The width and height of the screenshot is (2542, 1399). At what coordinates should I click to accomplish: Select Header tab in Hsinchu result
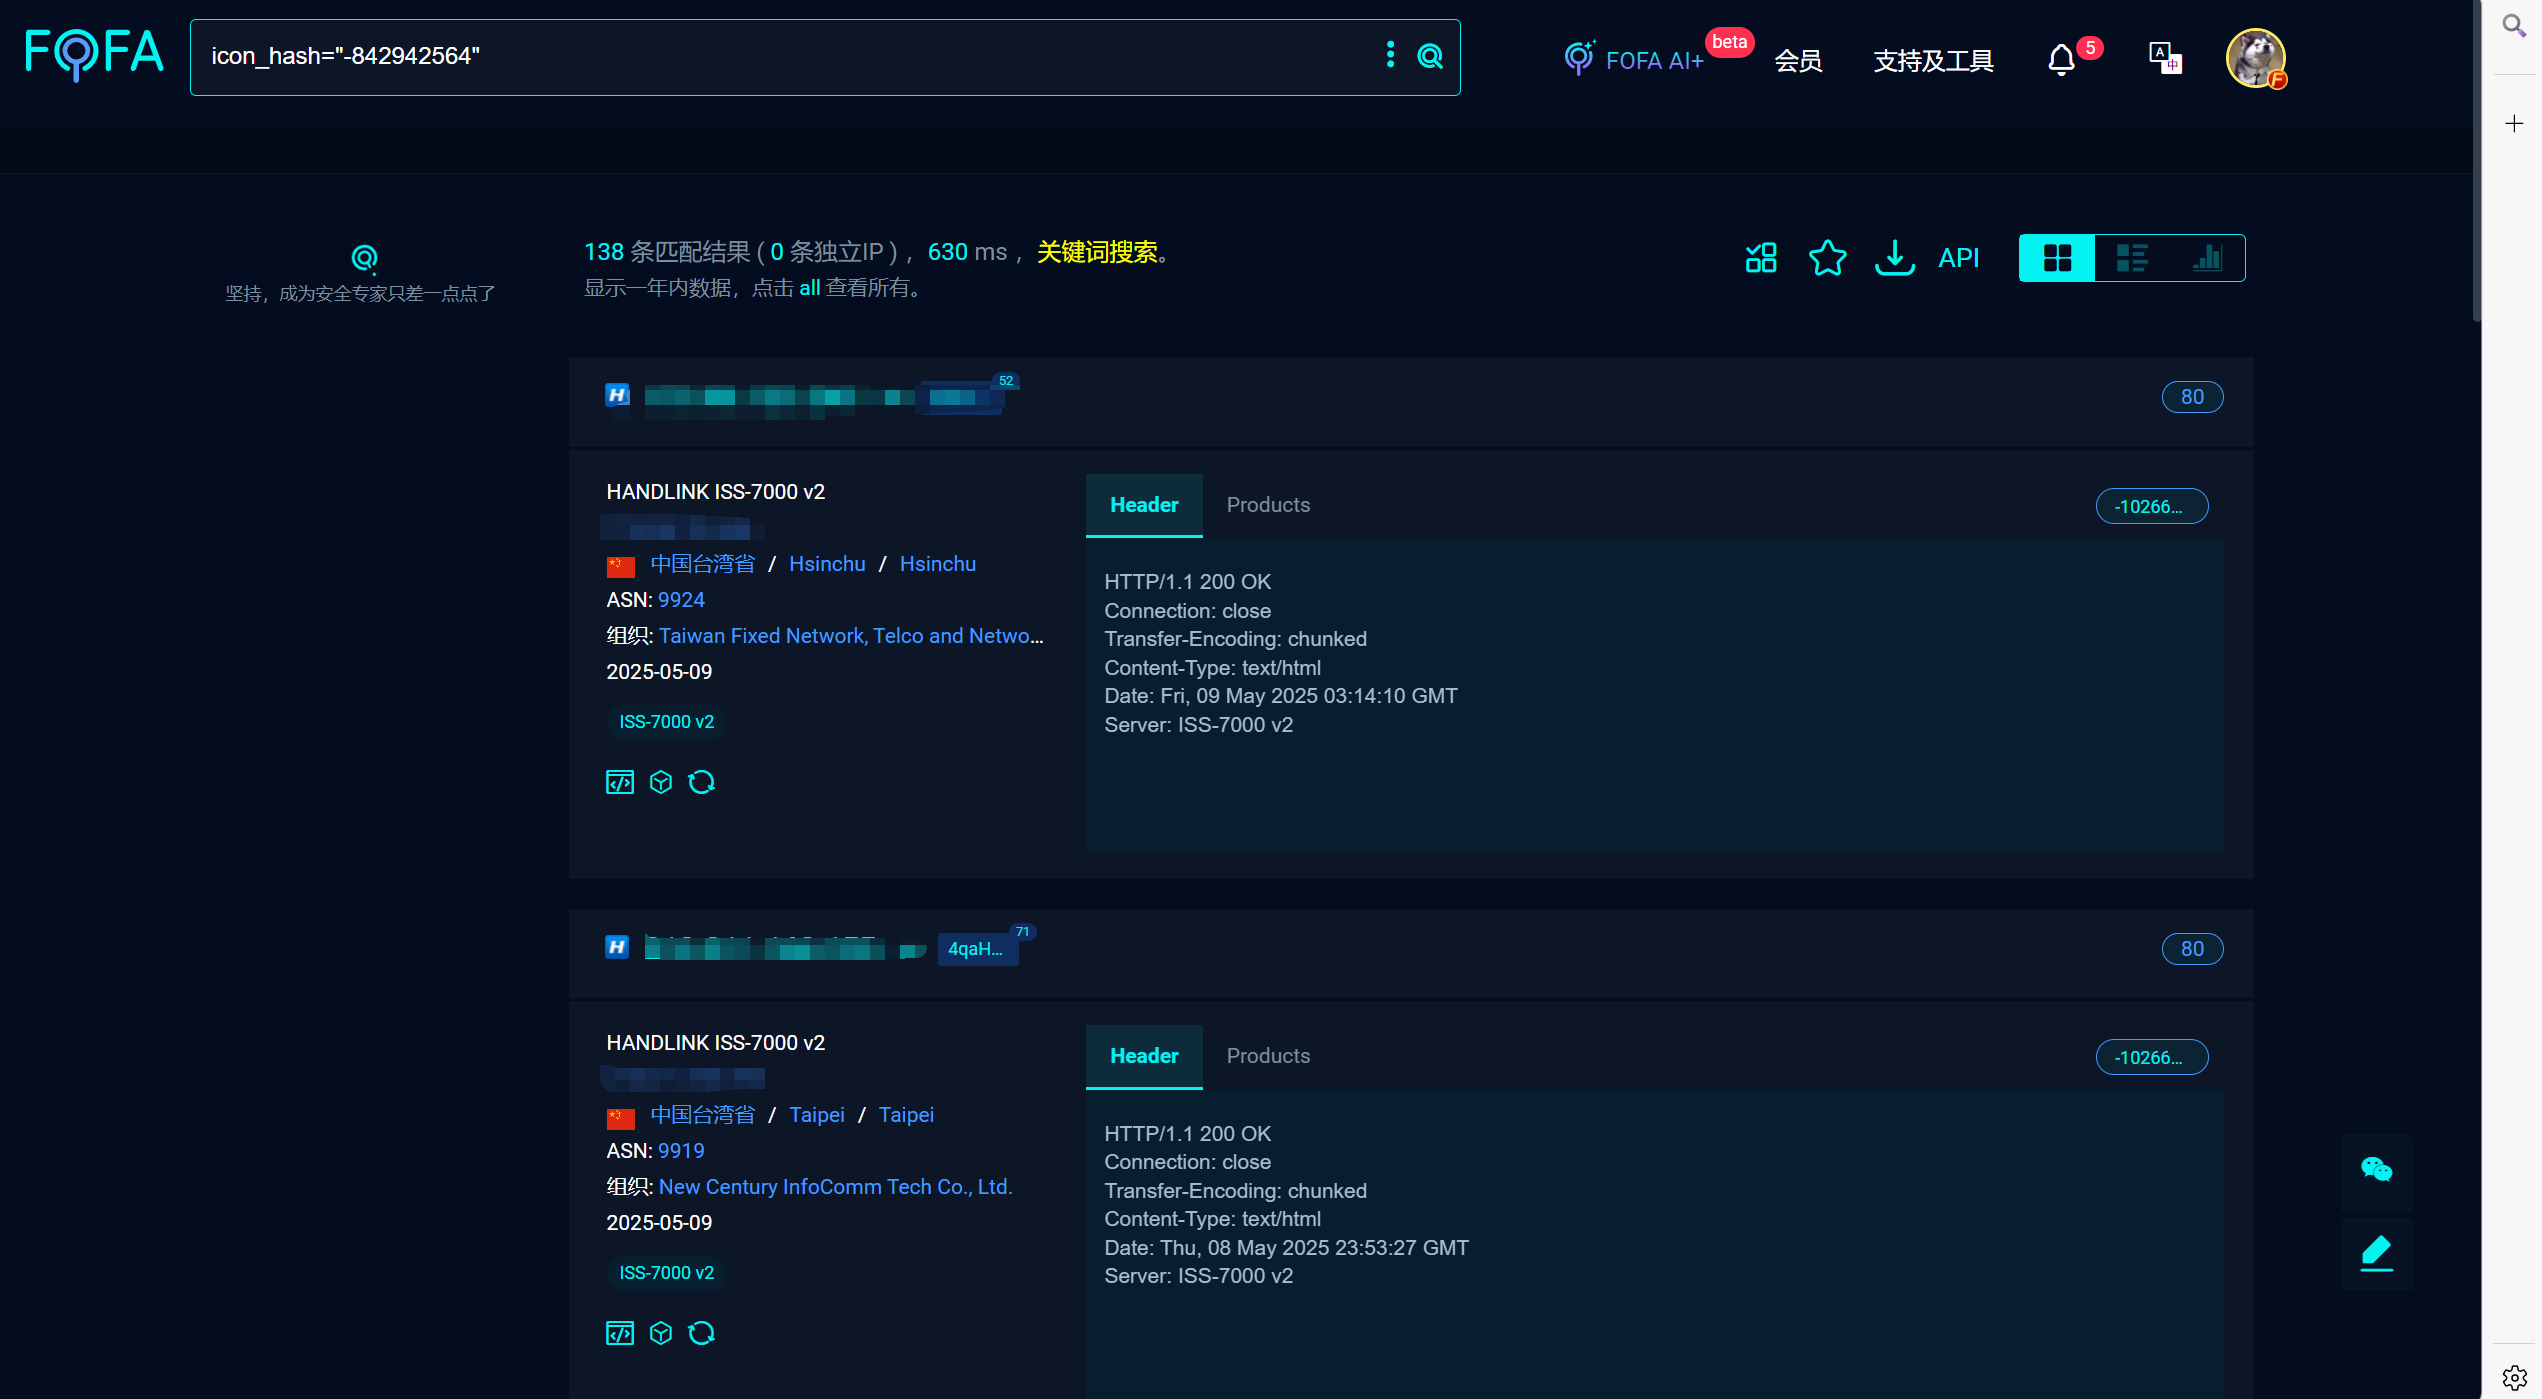(x=1144, y=505)
